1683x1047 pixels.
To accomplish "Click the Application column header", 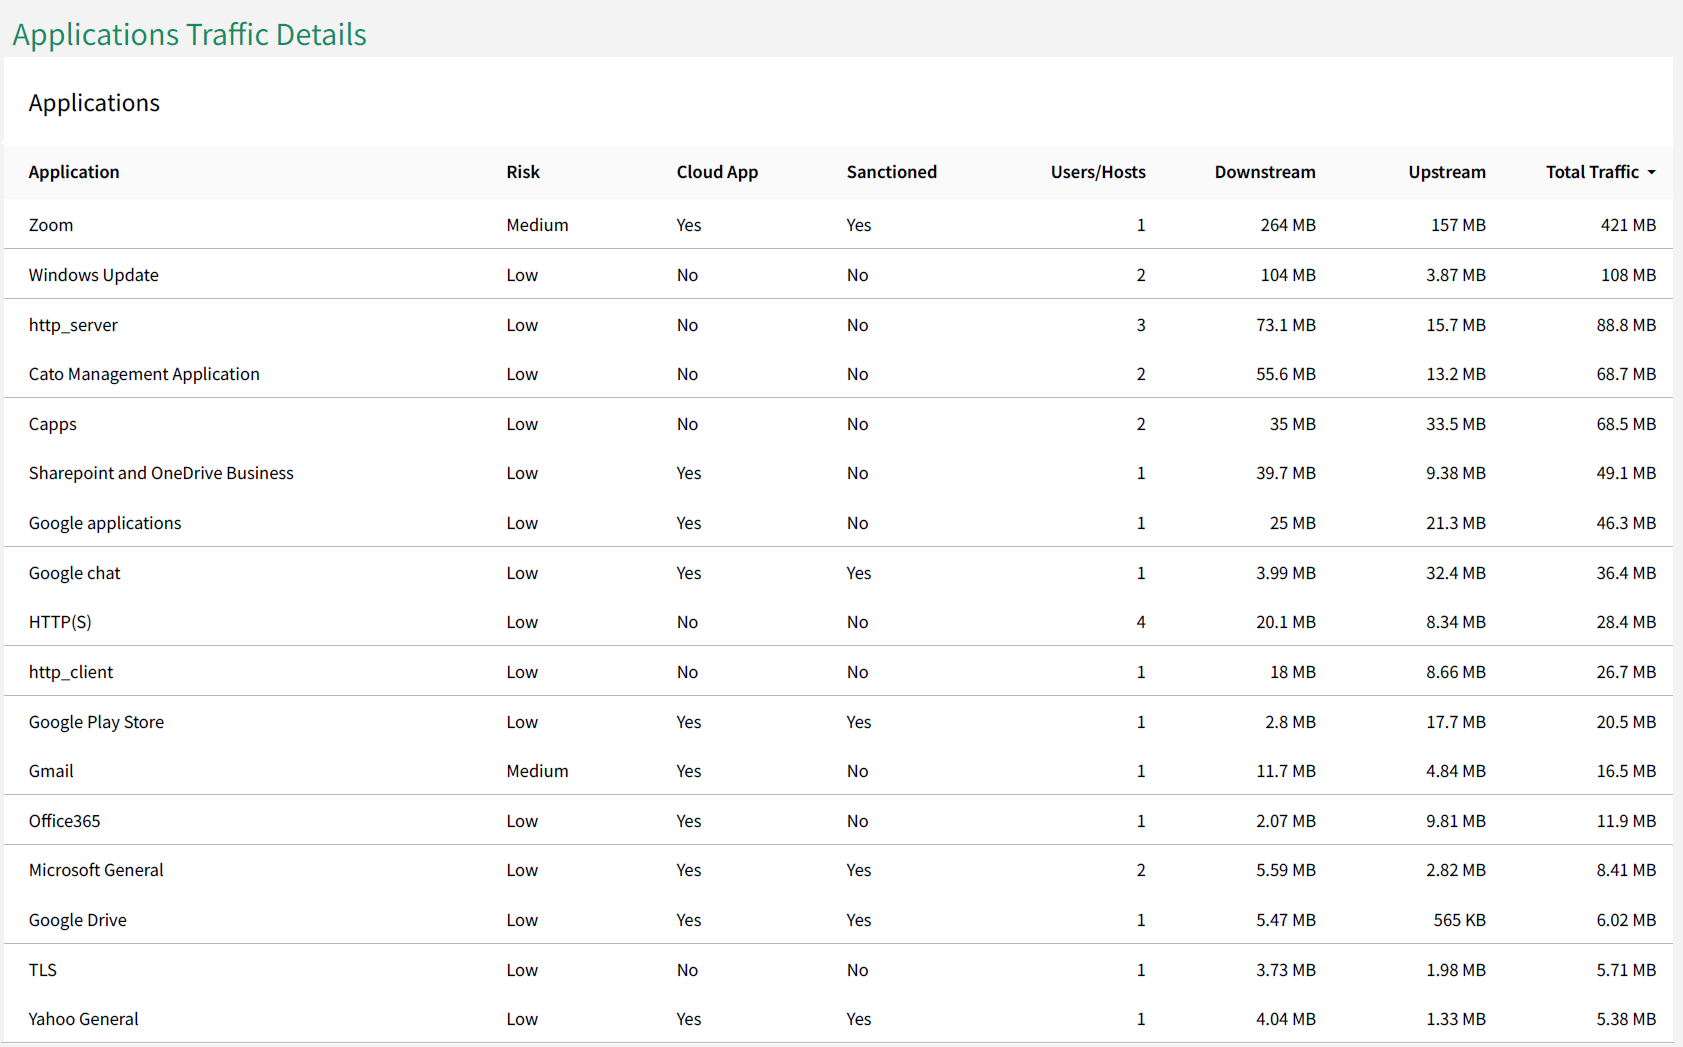I will pyautogui.click(x=74, y=172).
